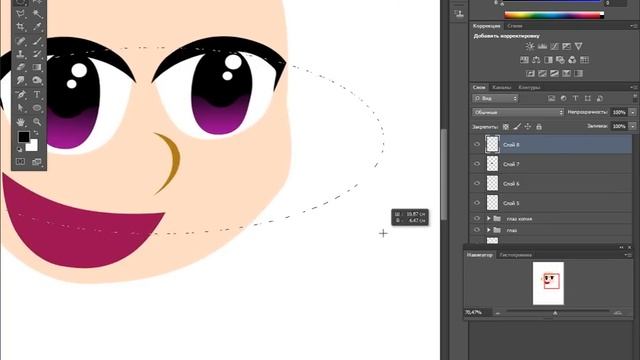Add a Black & White adjustment
The height and width of the screenshot is (360, 640).
[x=548, y=60]
